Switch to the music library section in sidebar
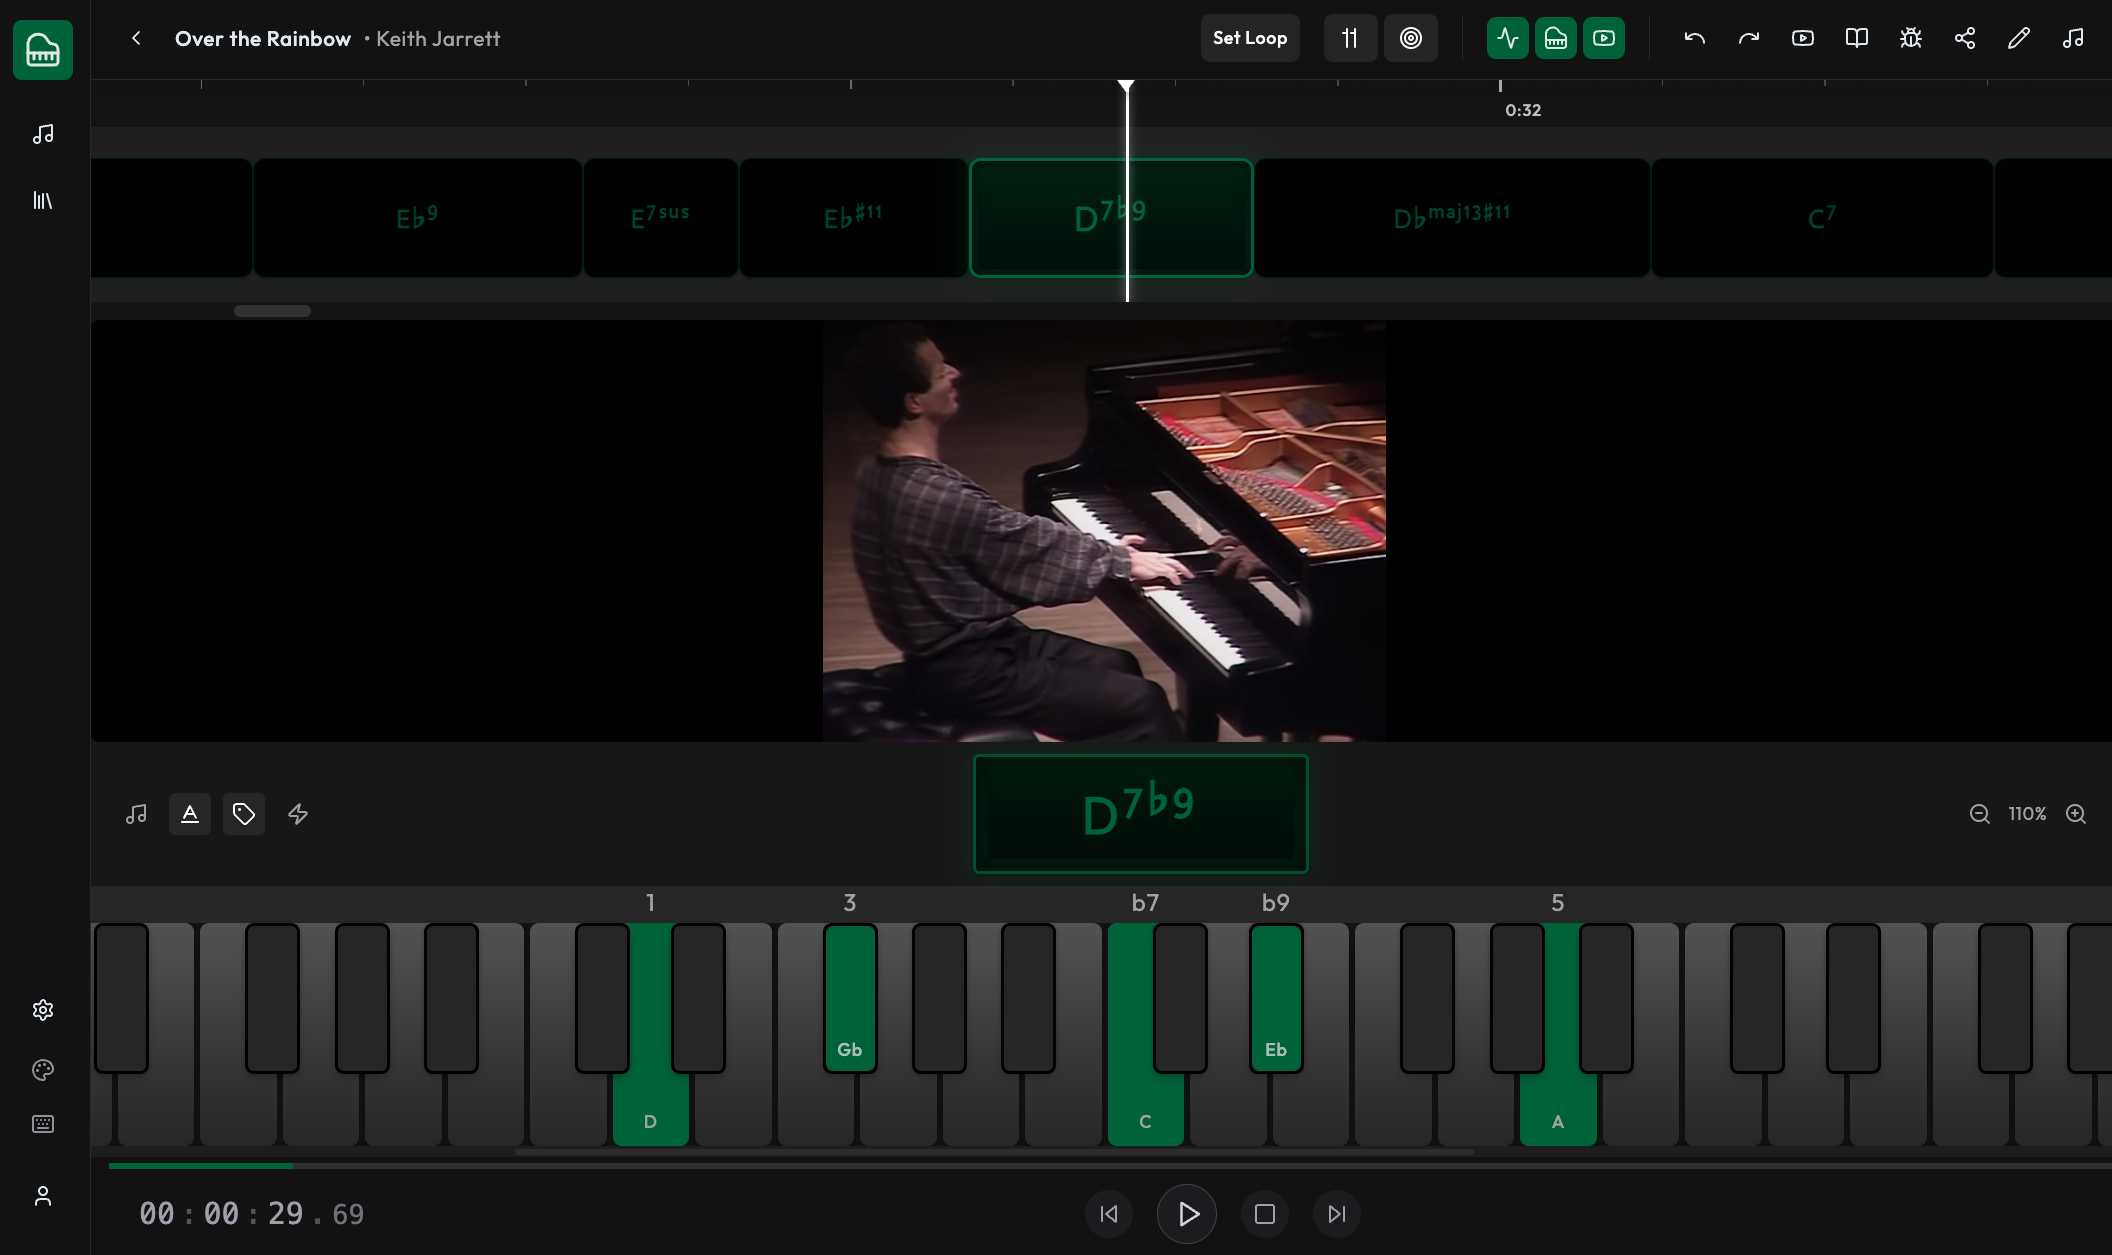 43,200
